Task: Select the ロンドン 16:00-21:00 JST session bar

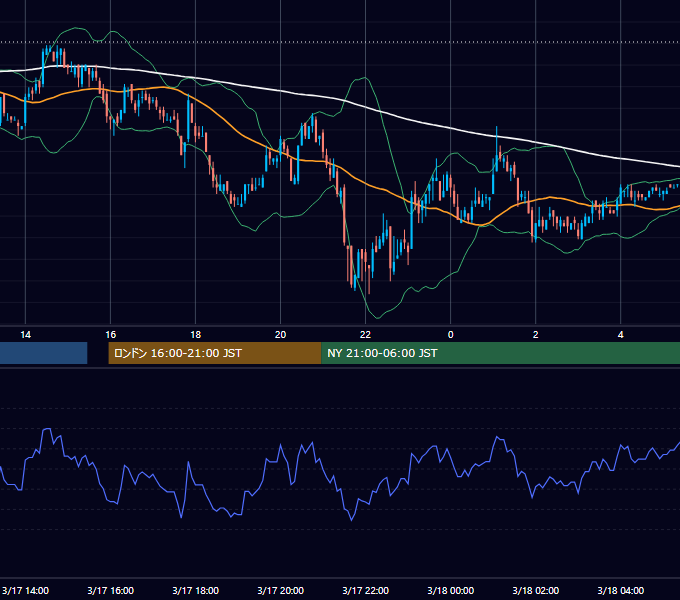Action: tap(215, 353)
